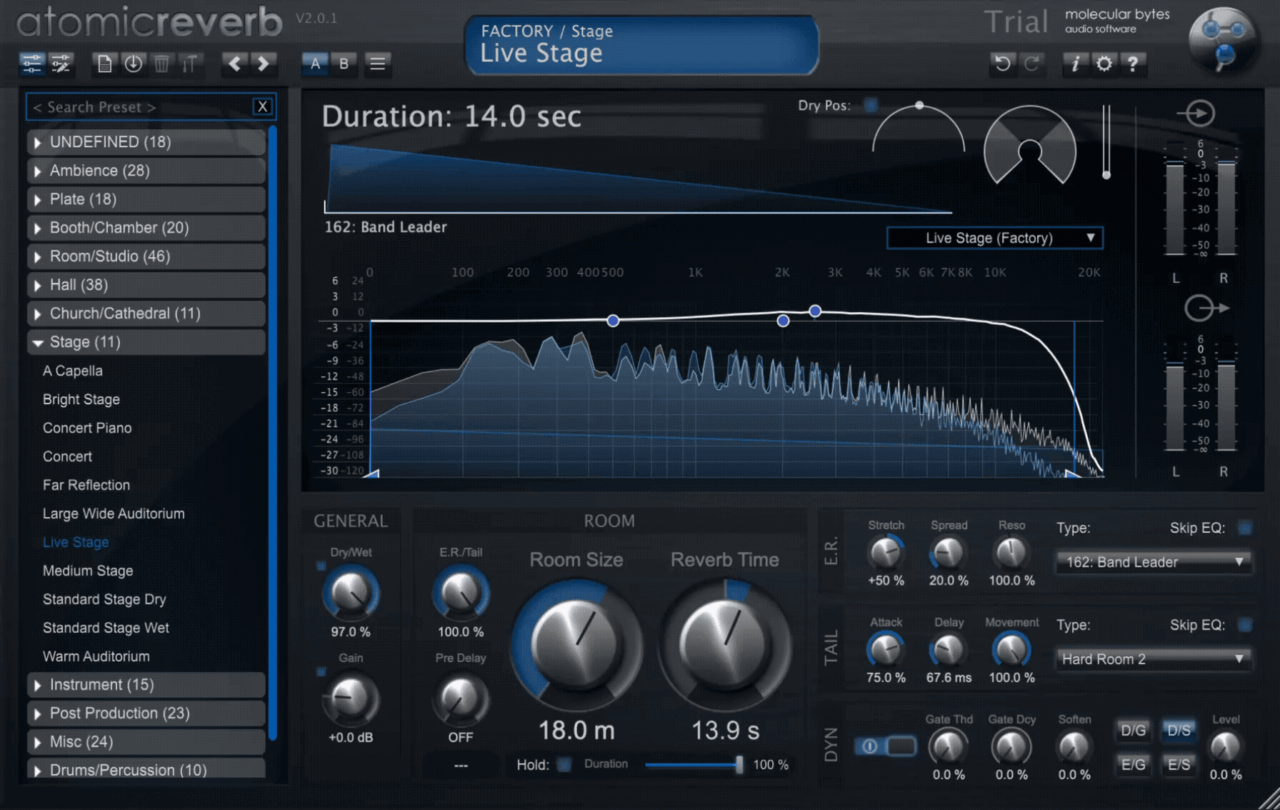Expand the Hall (38) category
Viewport: 1280px width, 810px height.
[146, 285]
